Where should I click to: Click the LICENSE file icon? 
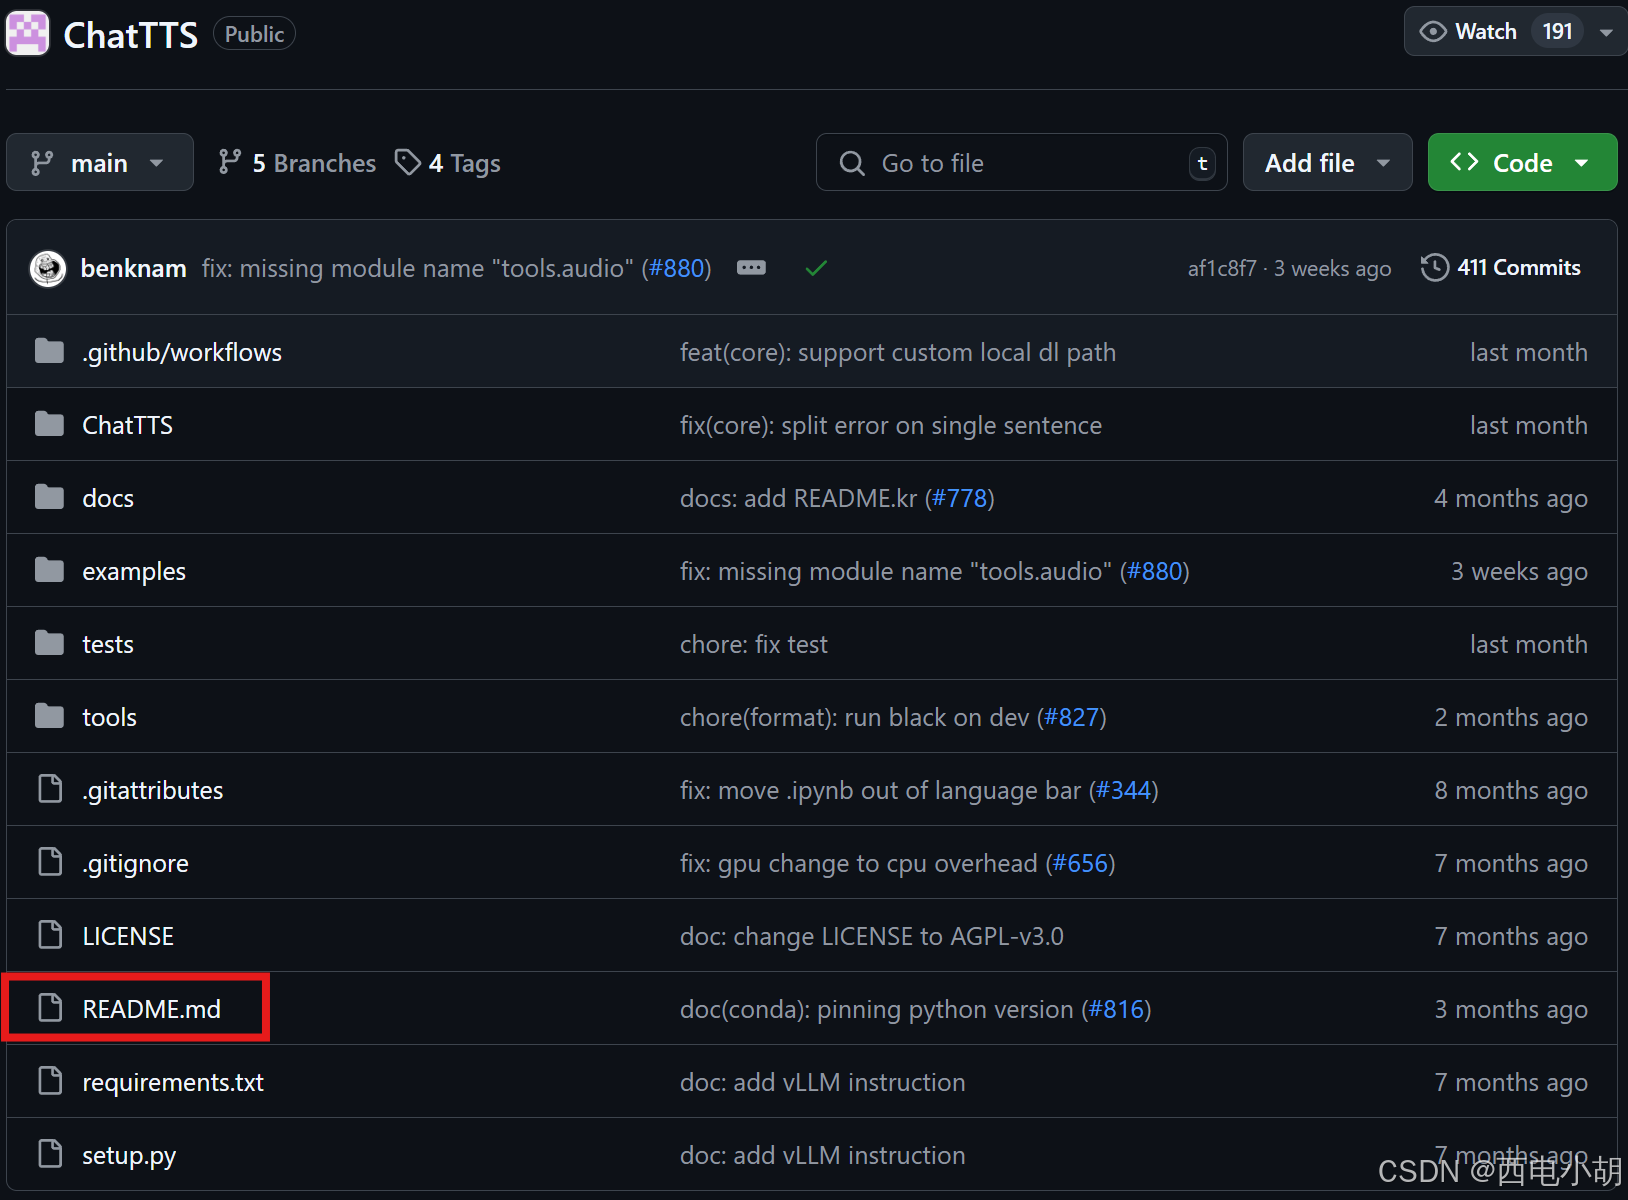coord(50,935)
